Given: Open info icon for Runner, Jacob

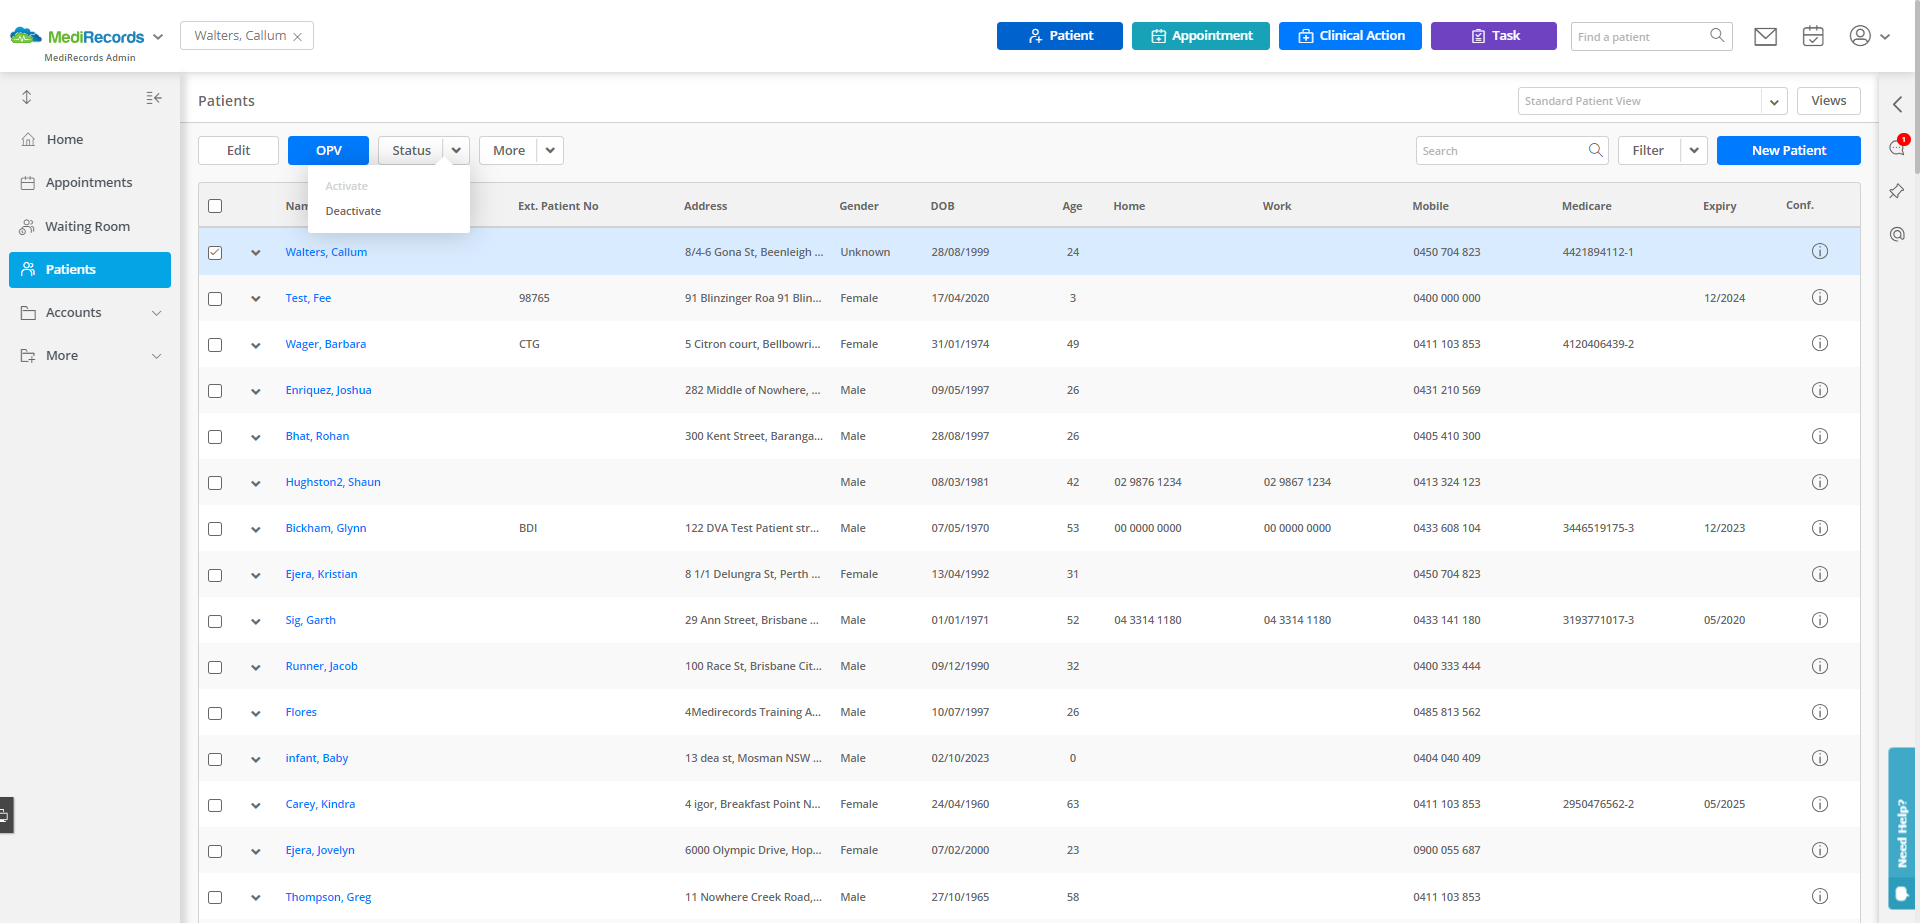Looking at the screenshot, I should point(1820,666).
